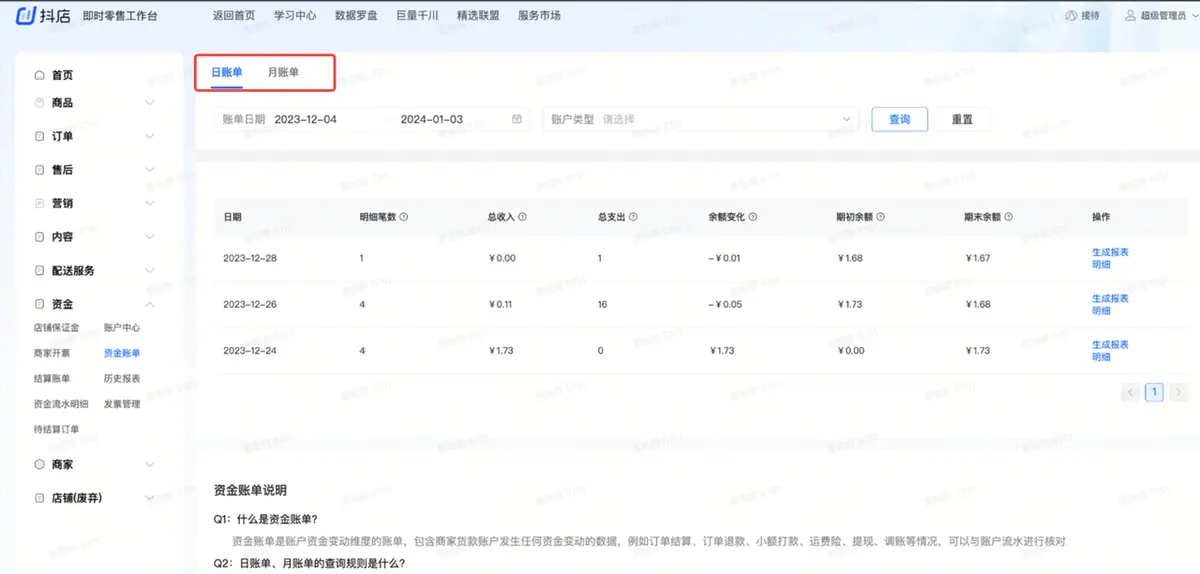This screenshot has width=1200, height=574.
Task: Open 商家开票 in sidebar
Action: pos(52,353)
